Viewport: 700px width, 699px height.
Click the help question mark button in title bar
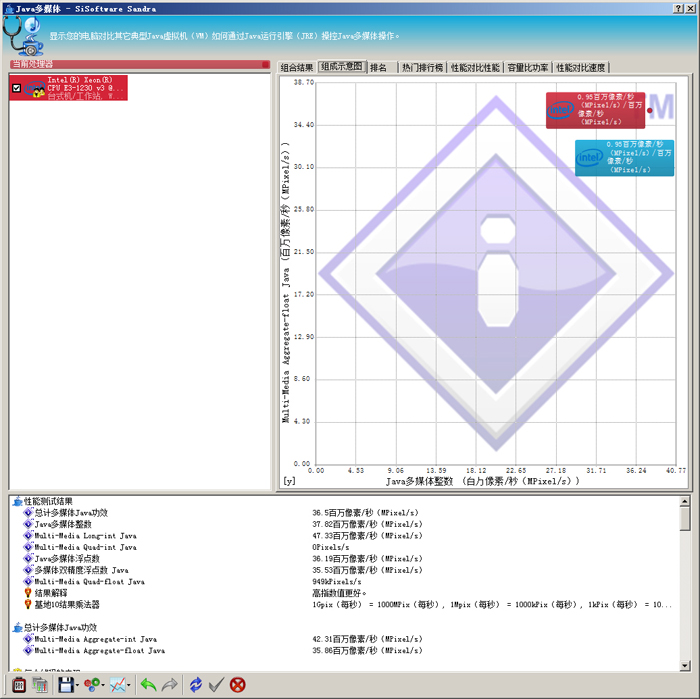[x=678, y=8]
